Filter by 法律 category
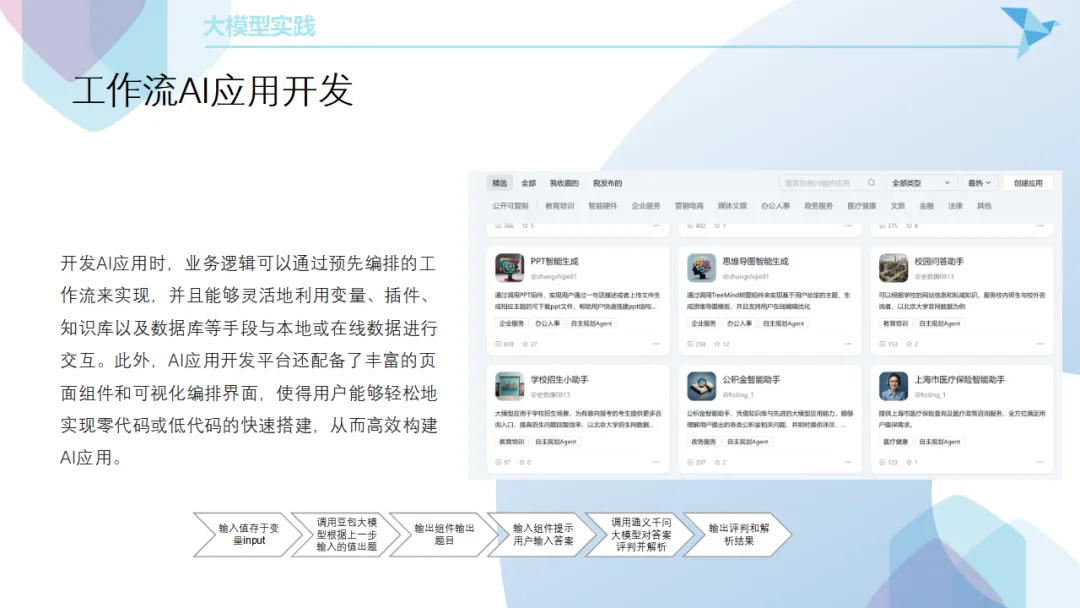This screenshot has width=1080, height=608. (x=955, y=206)
